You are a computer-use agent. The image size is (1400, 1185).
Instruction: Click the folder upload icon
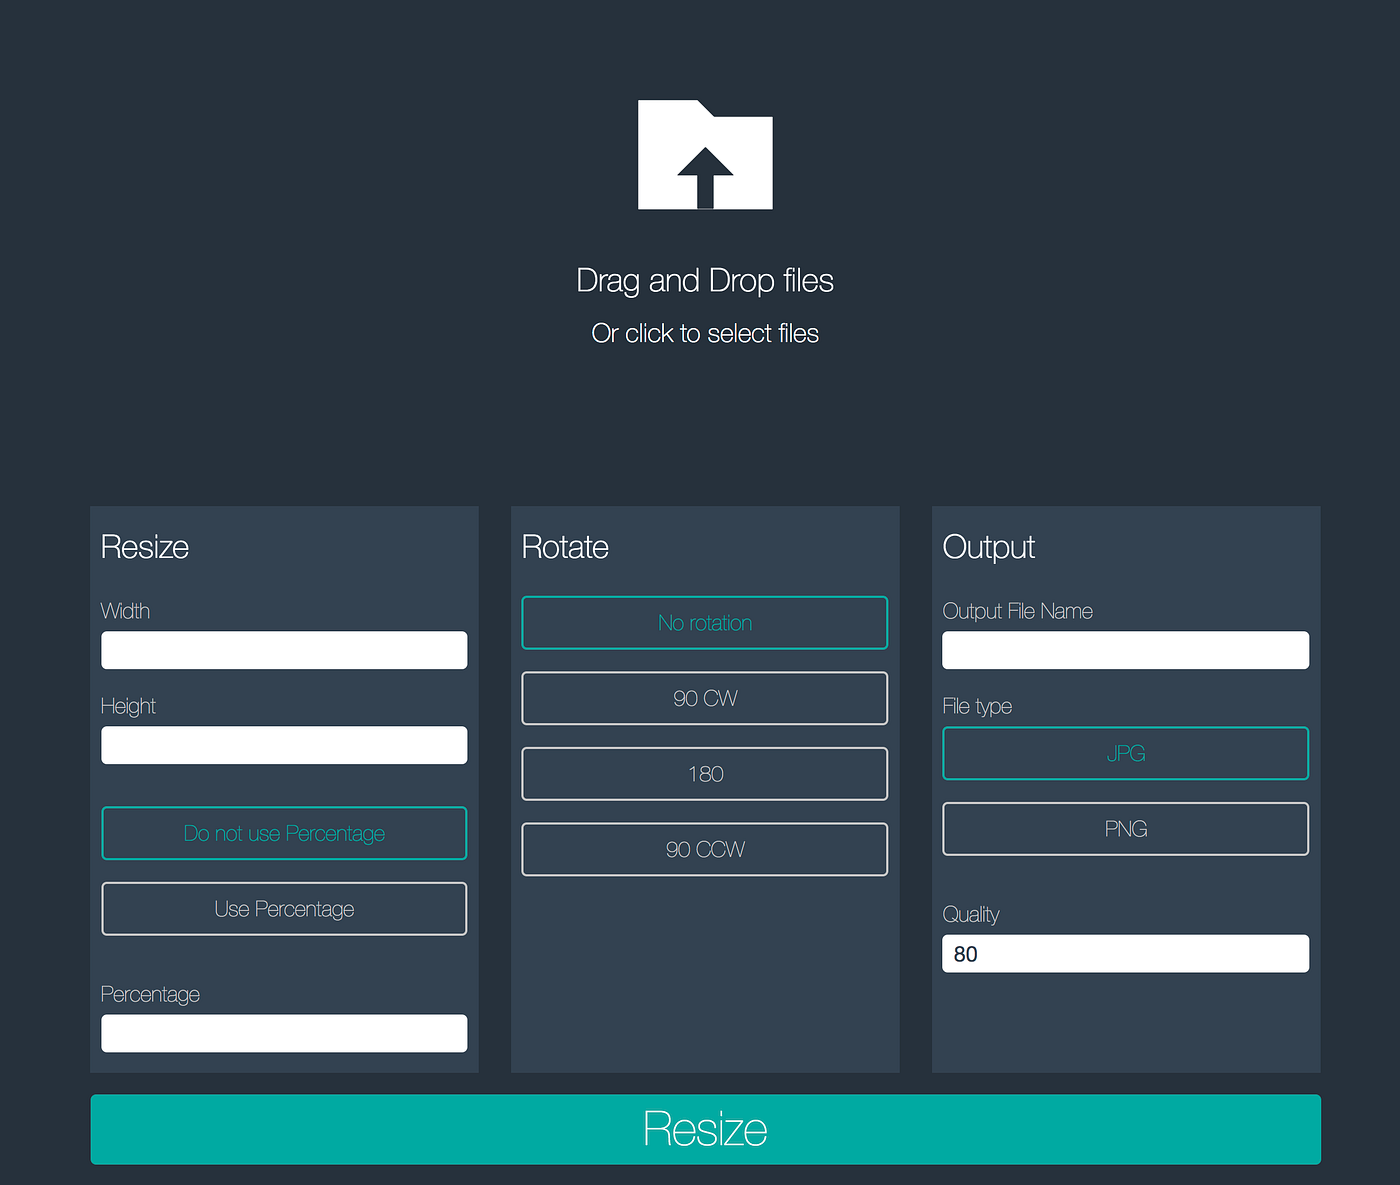point(705,155)
